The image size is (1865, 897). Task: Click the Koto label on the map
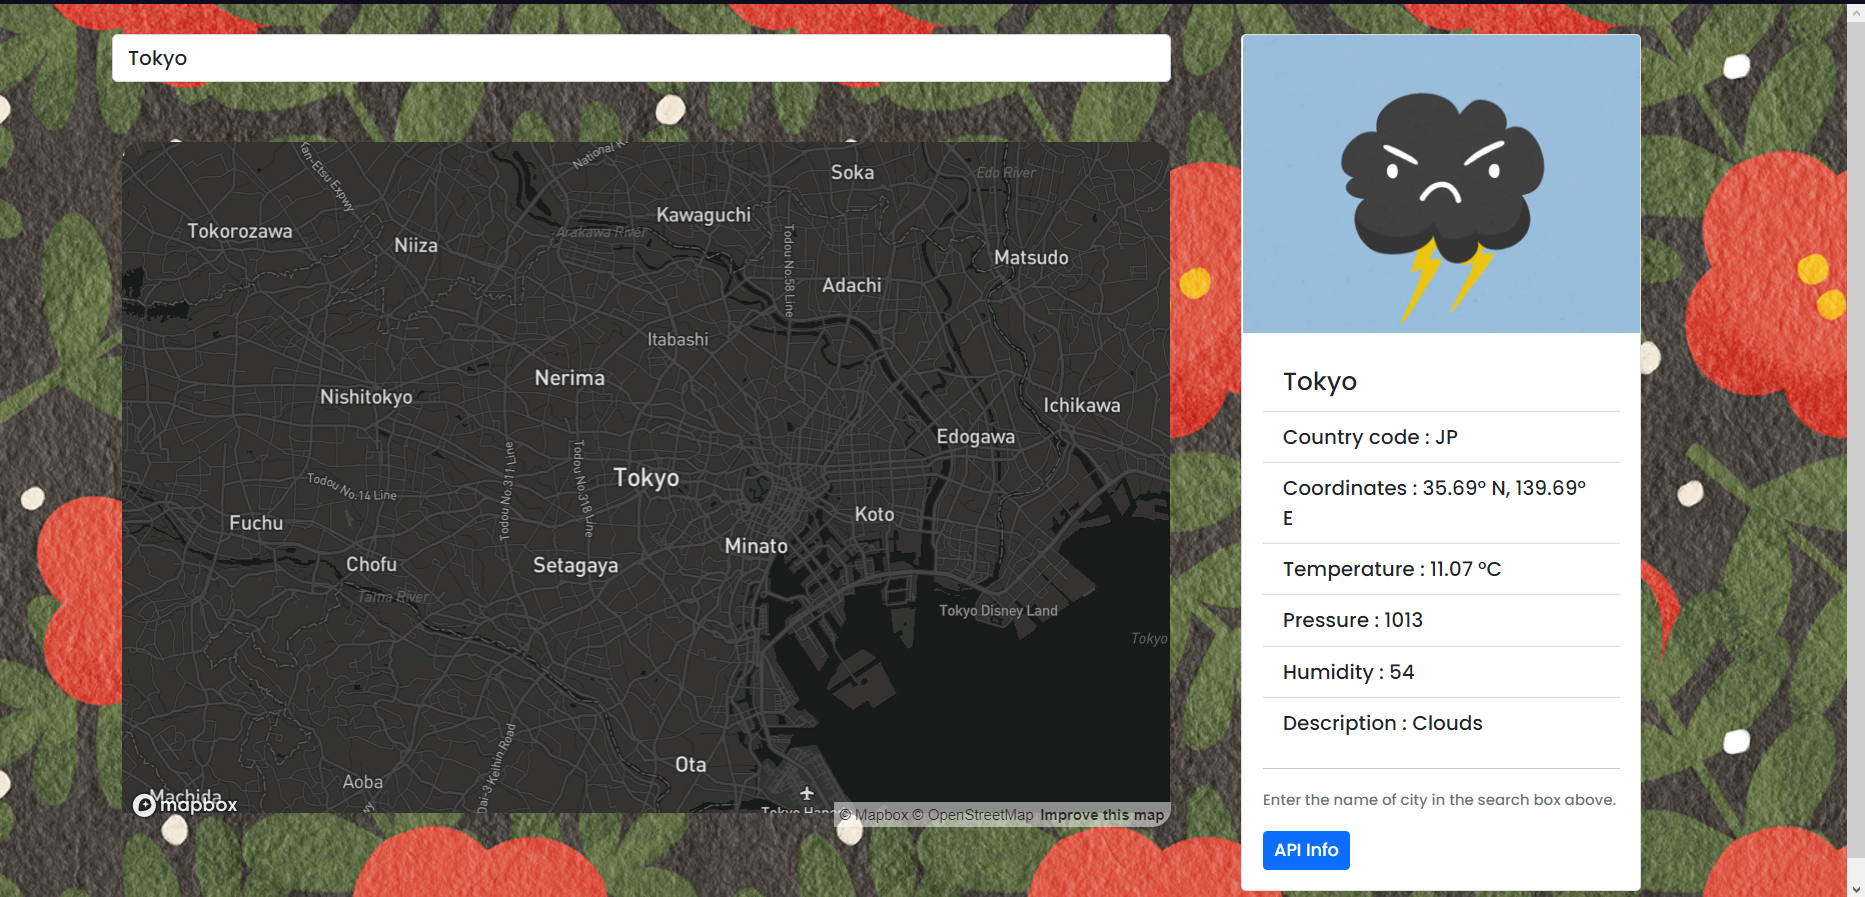click(x=874, y=514)
